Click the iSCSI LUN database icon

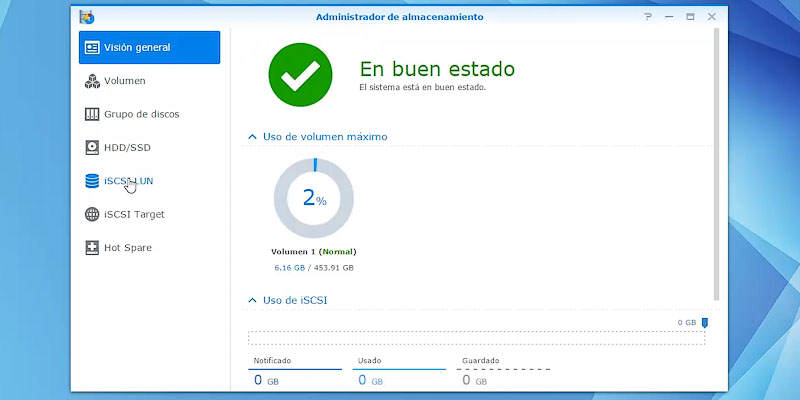(92, 181)
